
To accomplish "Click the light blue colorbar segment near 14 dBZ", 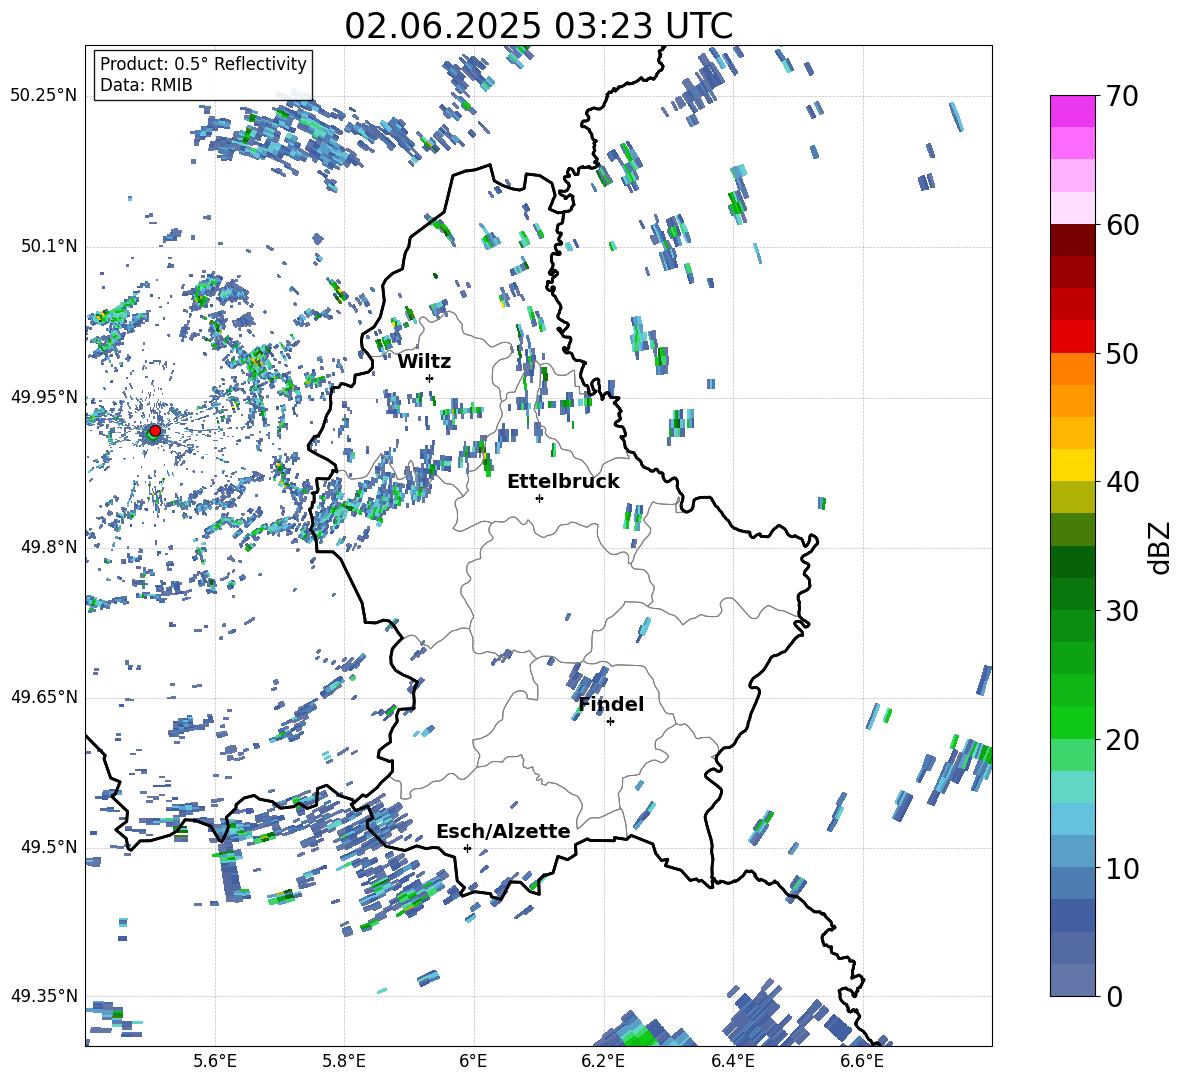I will (x=1072, y=819).
